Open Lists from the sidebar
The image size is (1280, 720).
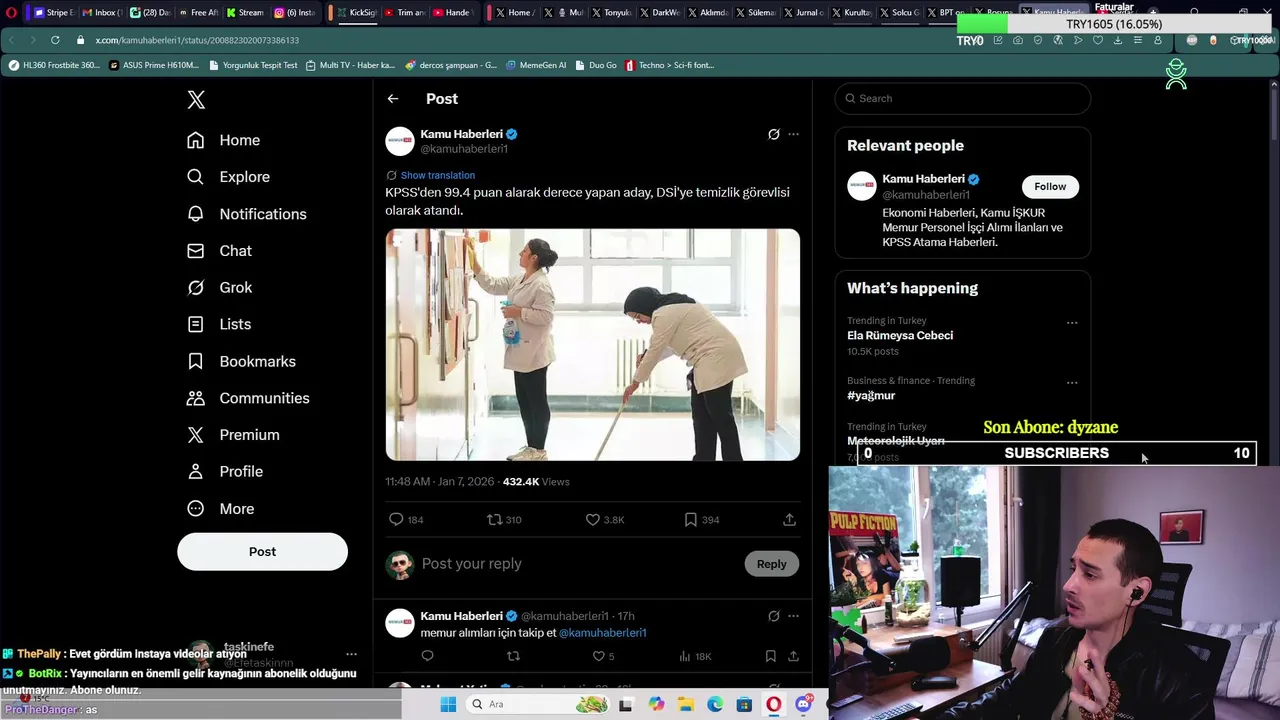tap(219, 324)
